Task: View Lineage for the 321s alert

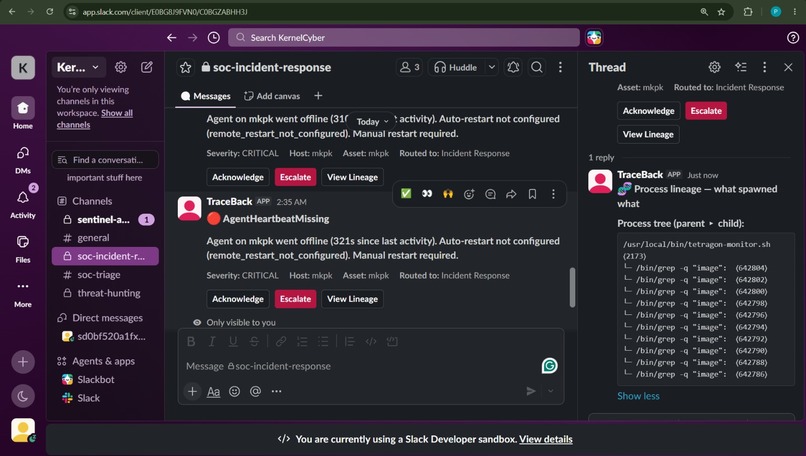Action: point(353,299)
